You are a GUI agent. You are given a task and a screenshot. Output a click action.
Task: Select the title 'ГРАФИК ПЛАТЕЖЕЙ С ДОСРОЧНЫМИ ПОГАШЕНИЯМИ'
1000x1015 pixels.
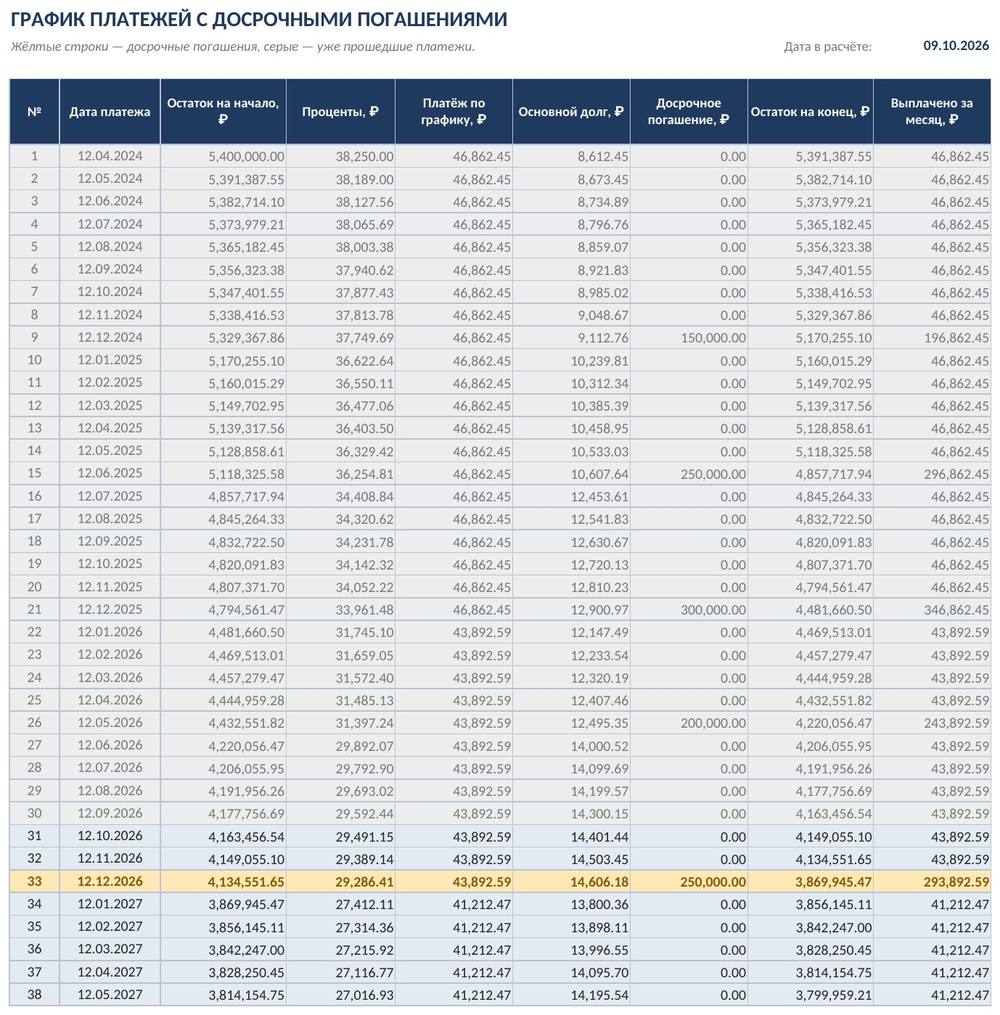point(259,19)
